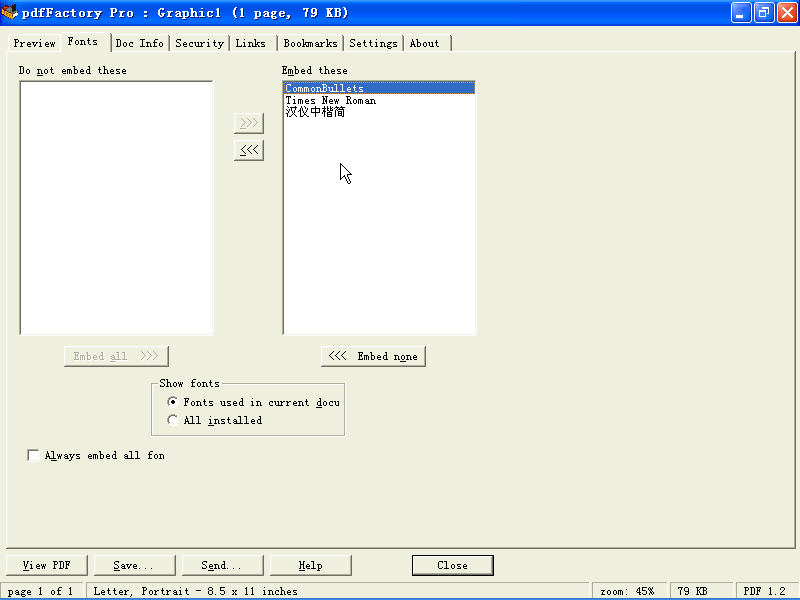
Task: Click the 'Do not embed these' list box
Action: [x=116, y=208]
